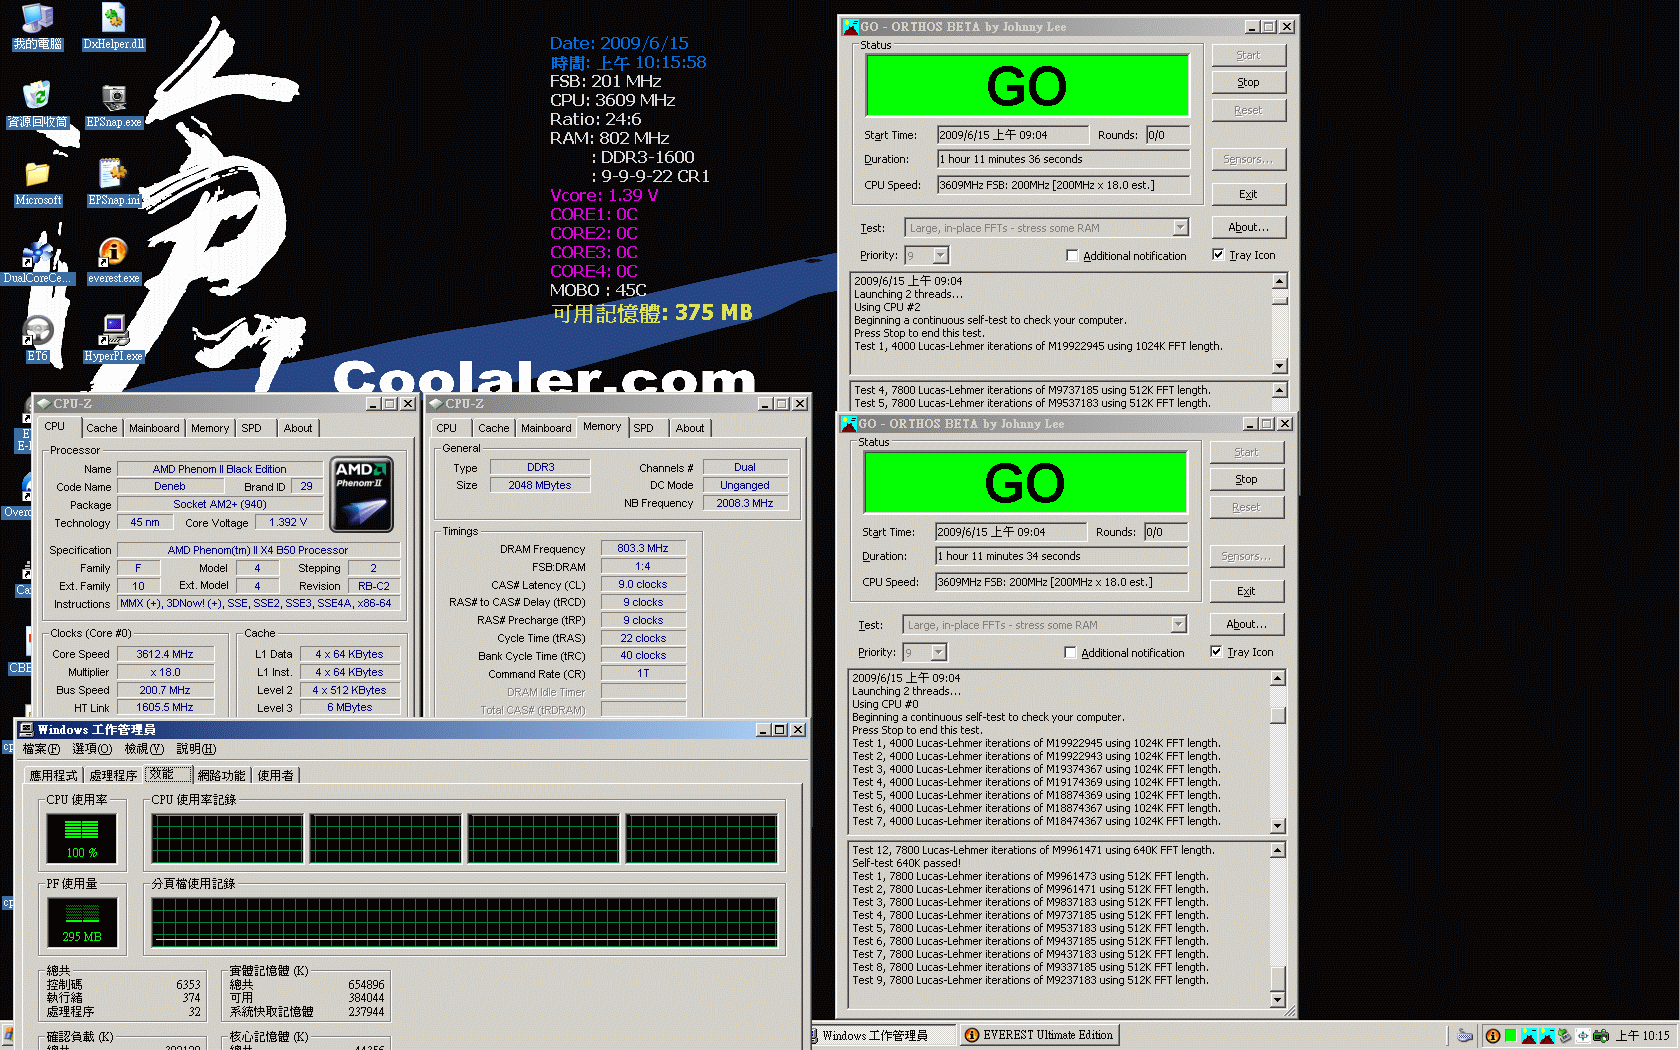Click About... in ORTHOS window testing CPU #0
The height and width of the screenshot is (1050, 1680).
[x=1246, y=625]
